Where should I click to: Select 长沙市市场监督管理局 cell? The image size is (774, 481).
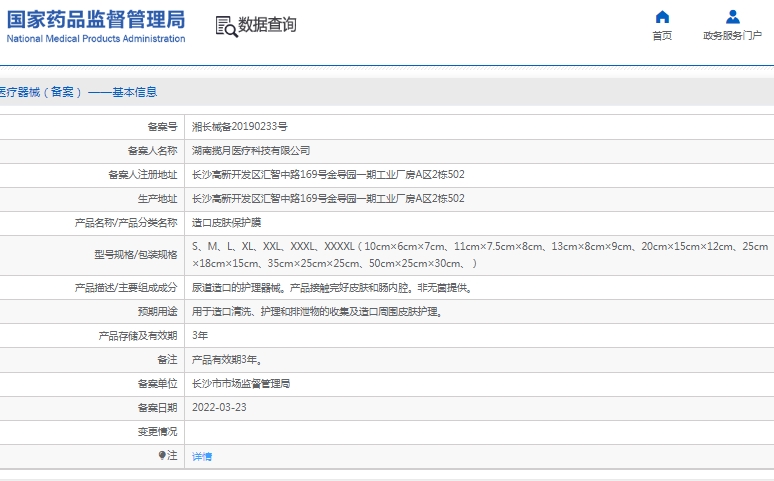(x=241, y=384)
